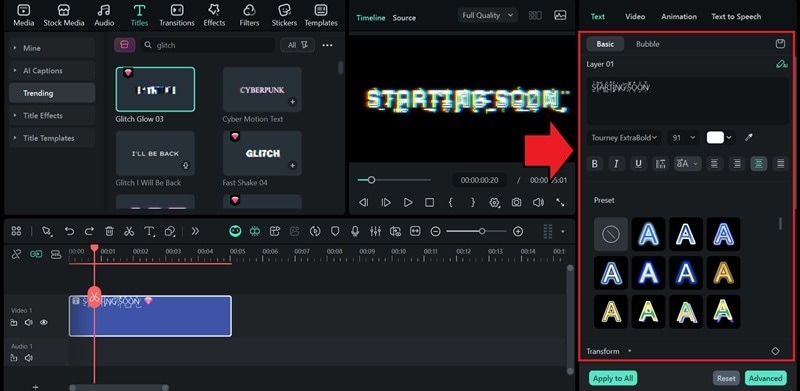Viewport: 800px width, 391px height.
Task: Choose the Glitch I Will Be Back title
Action: 155,153
